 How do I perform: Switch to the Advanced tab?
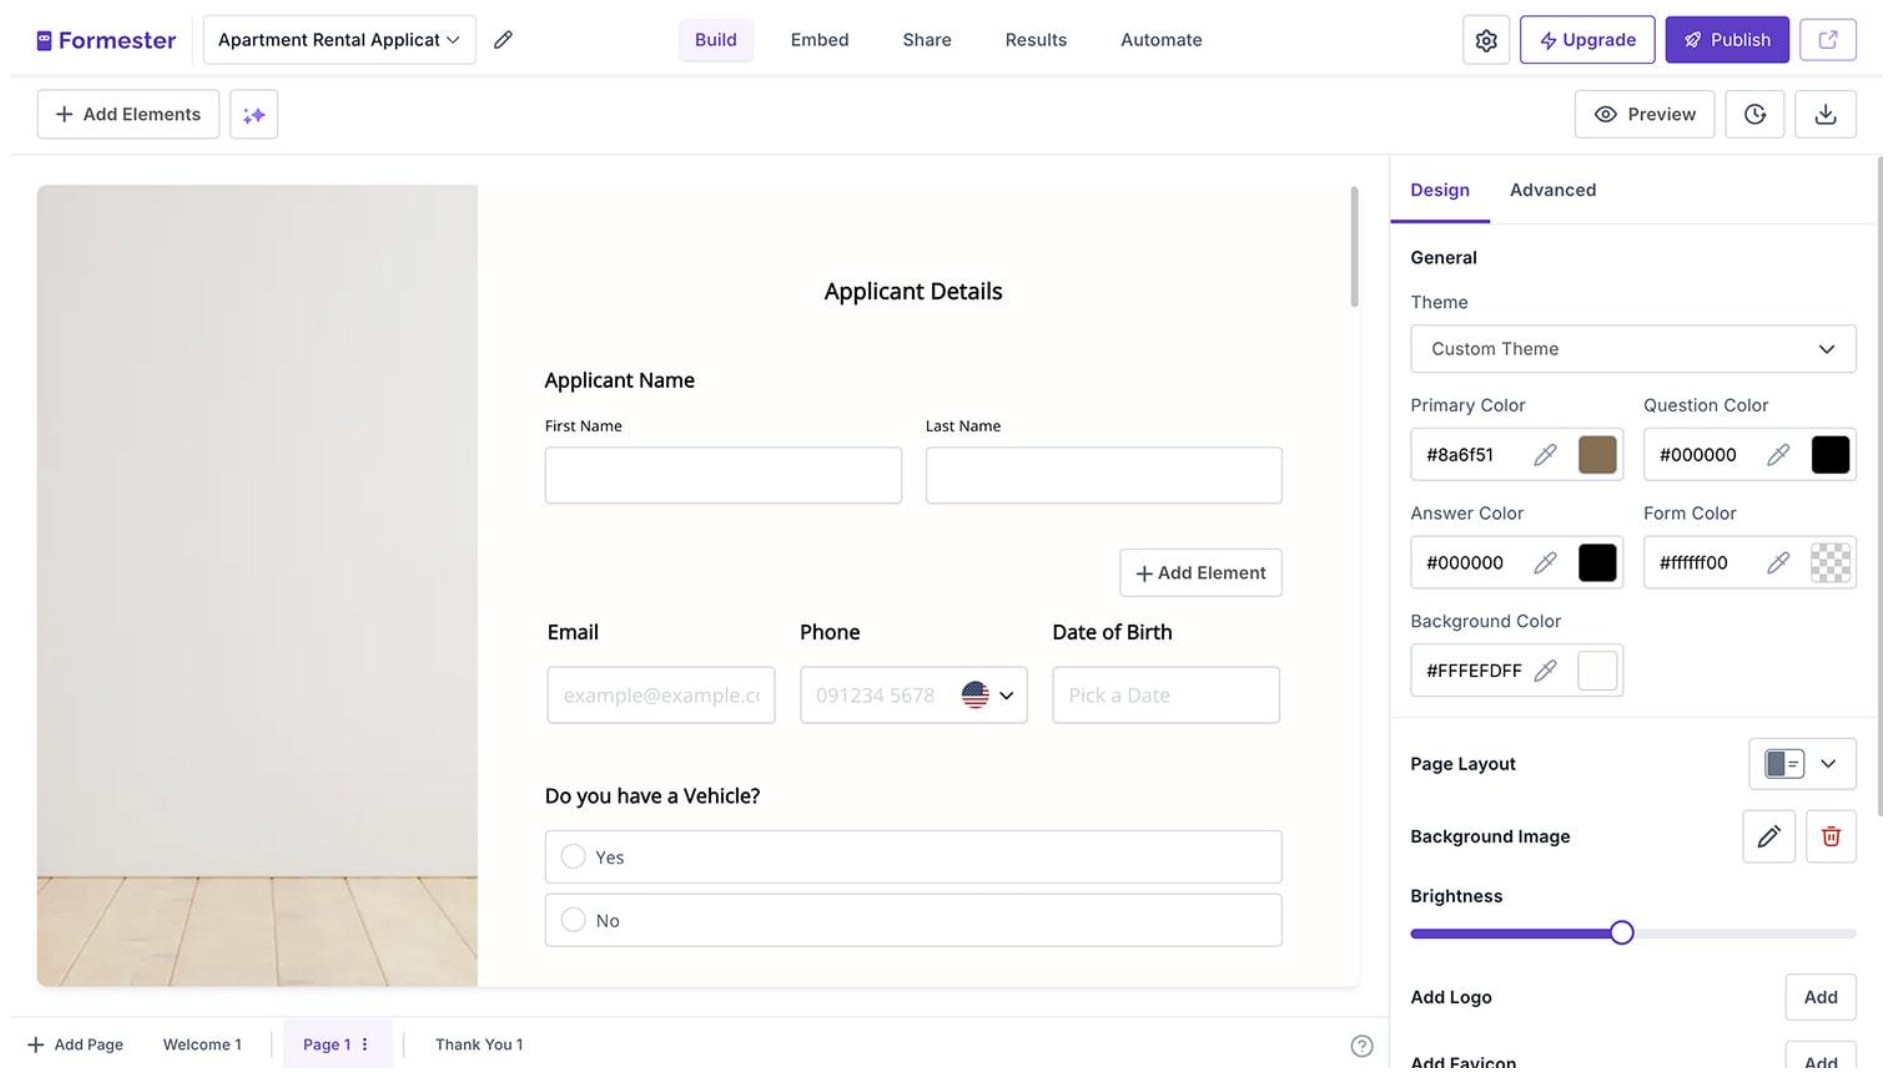click(x=1552, y=190)
